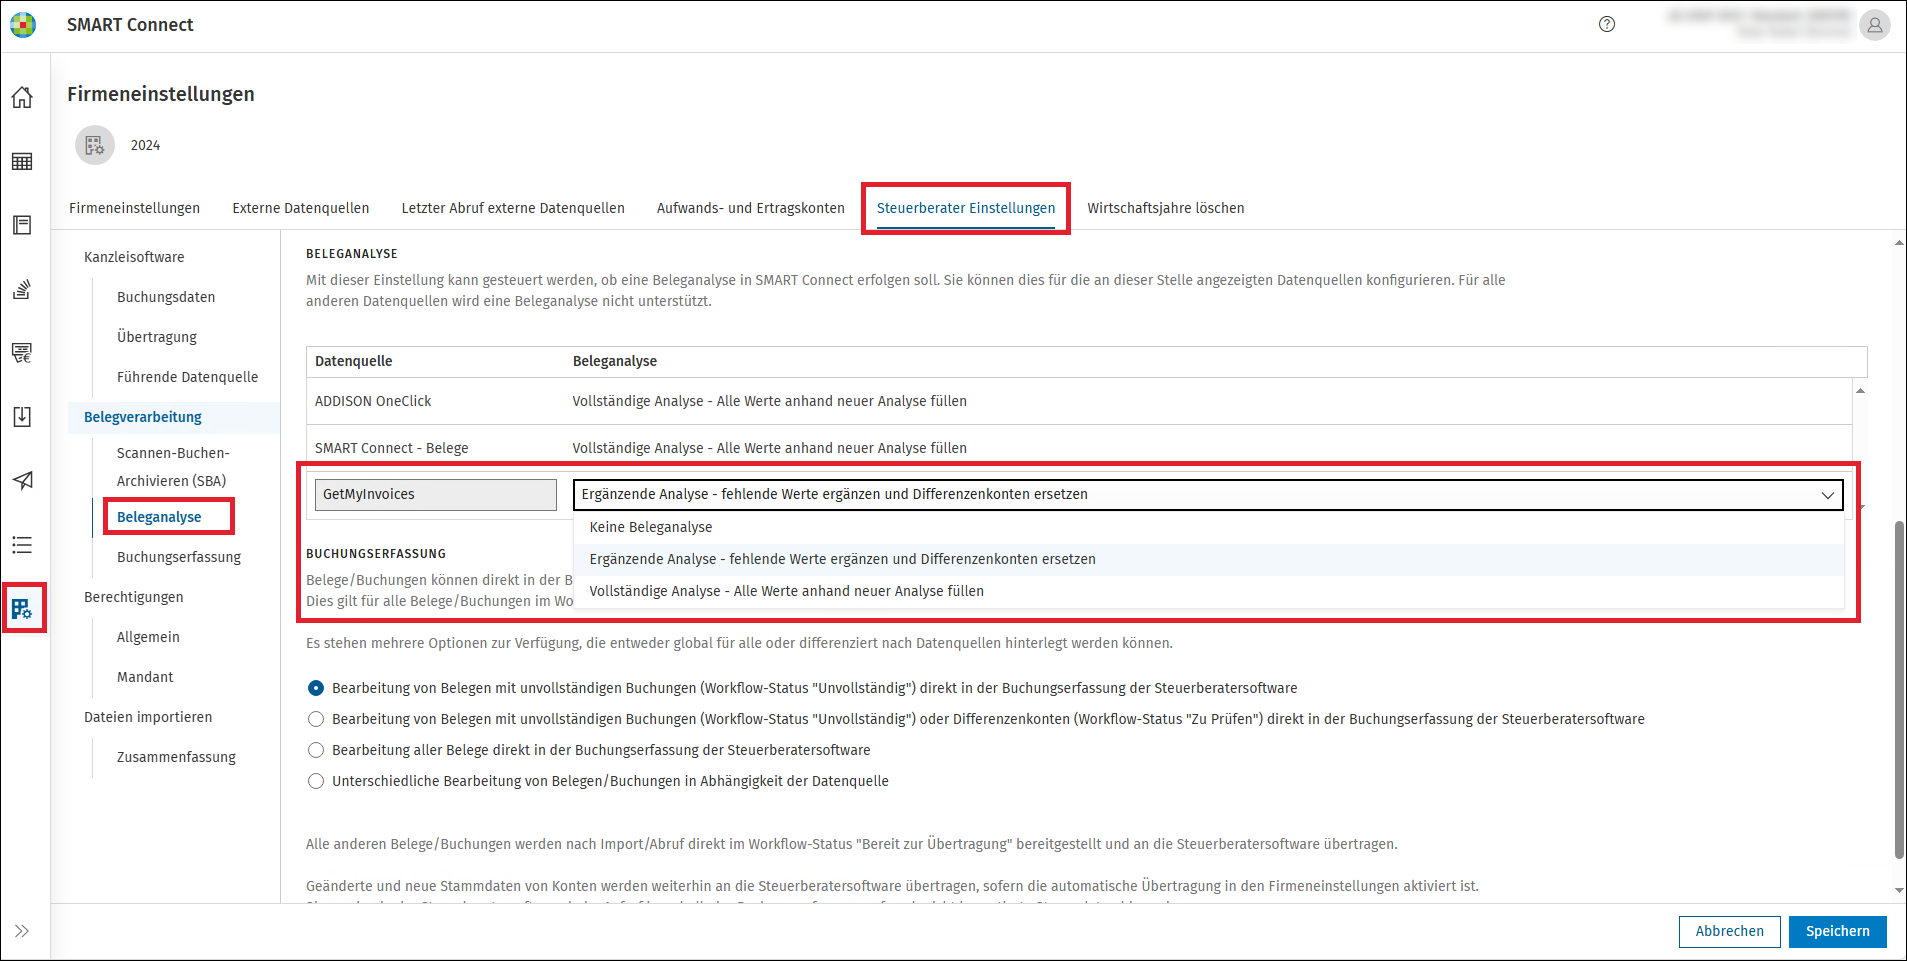This screenshot has height=961, width=1907.
Task: Open Mandant navigation item
Action: (x=145, y=677)
